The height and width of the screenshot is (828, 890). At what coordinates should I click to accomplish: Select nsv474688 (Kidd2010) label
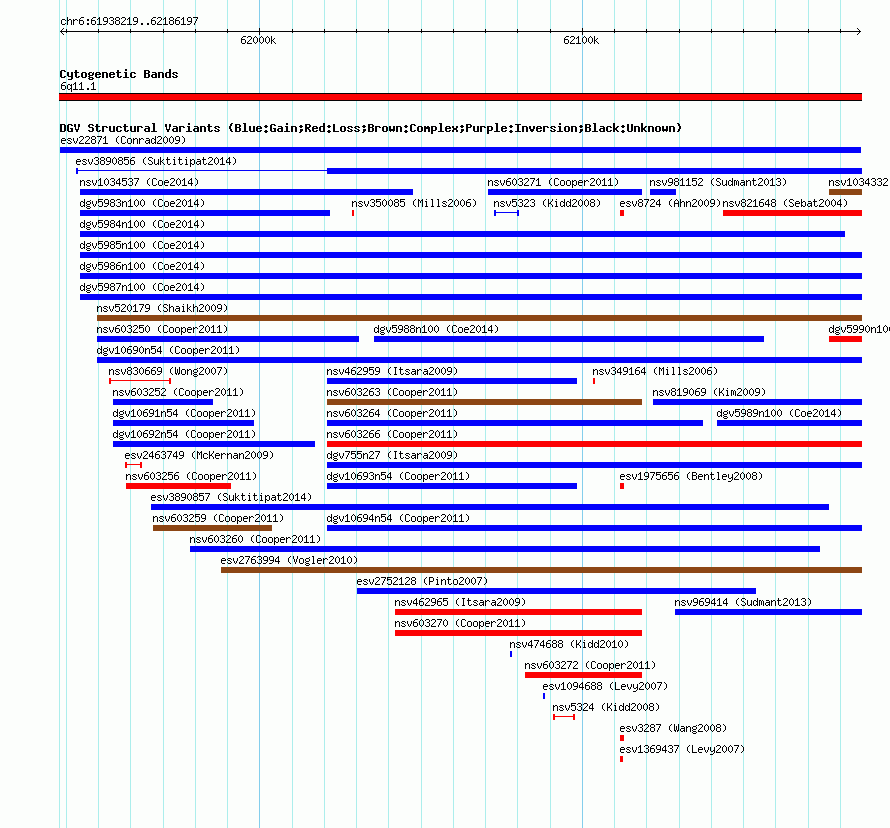coord(569,644)
